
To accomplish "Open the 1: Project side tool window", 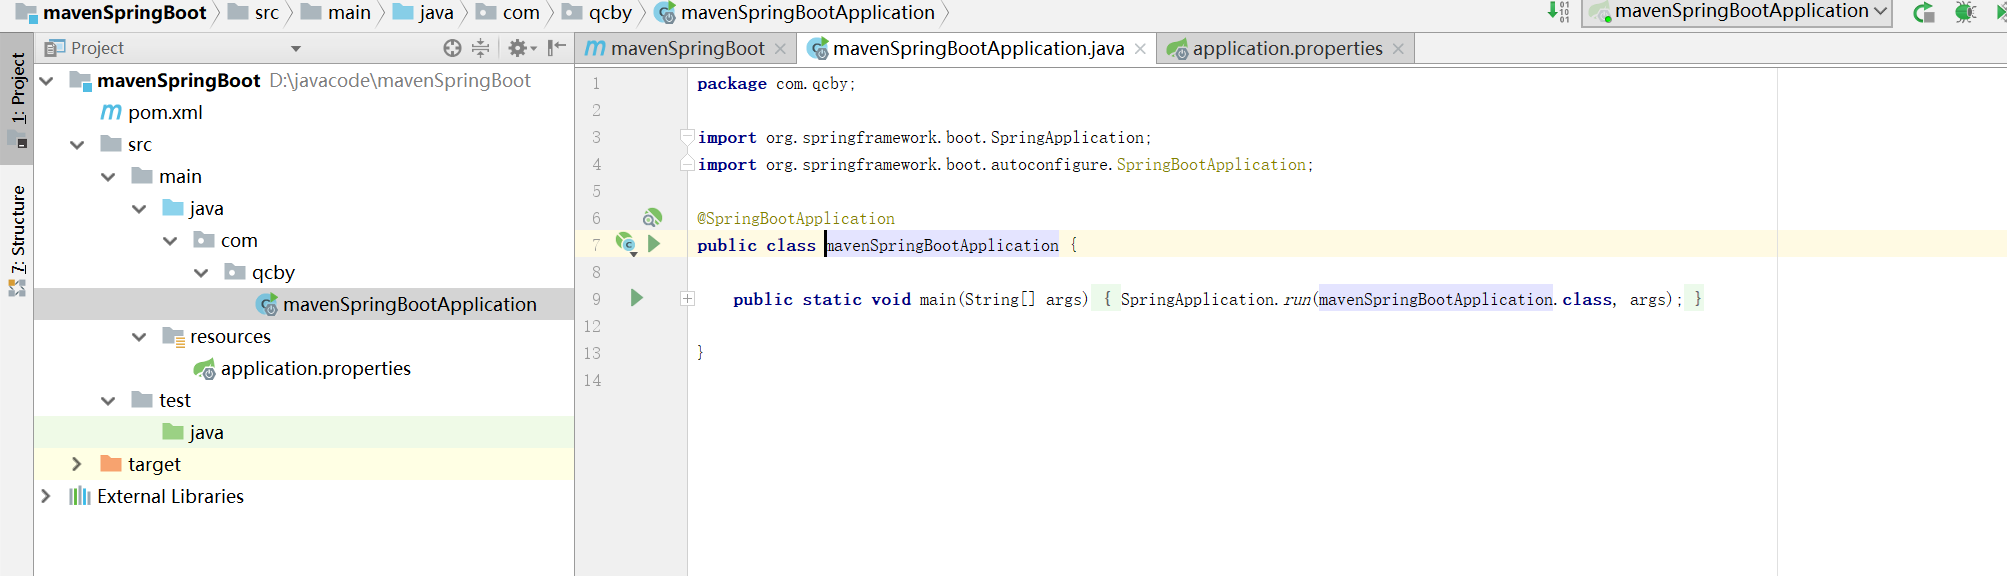I will click(x=17, y=97).
